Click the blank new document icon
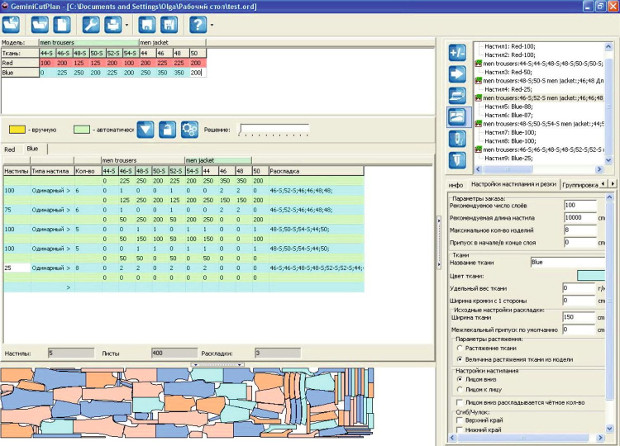The height and width of the screenshot is (446, 620). (x=62, y=23)
